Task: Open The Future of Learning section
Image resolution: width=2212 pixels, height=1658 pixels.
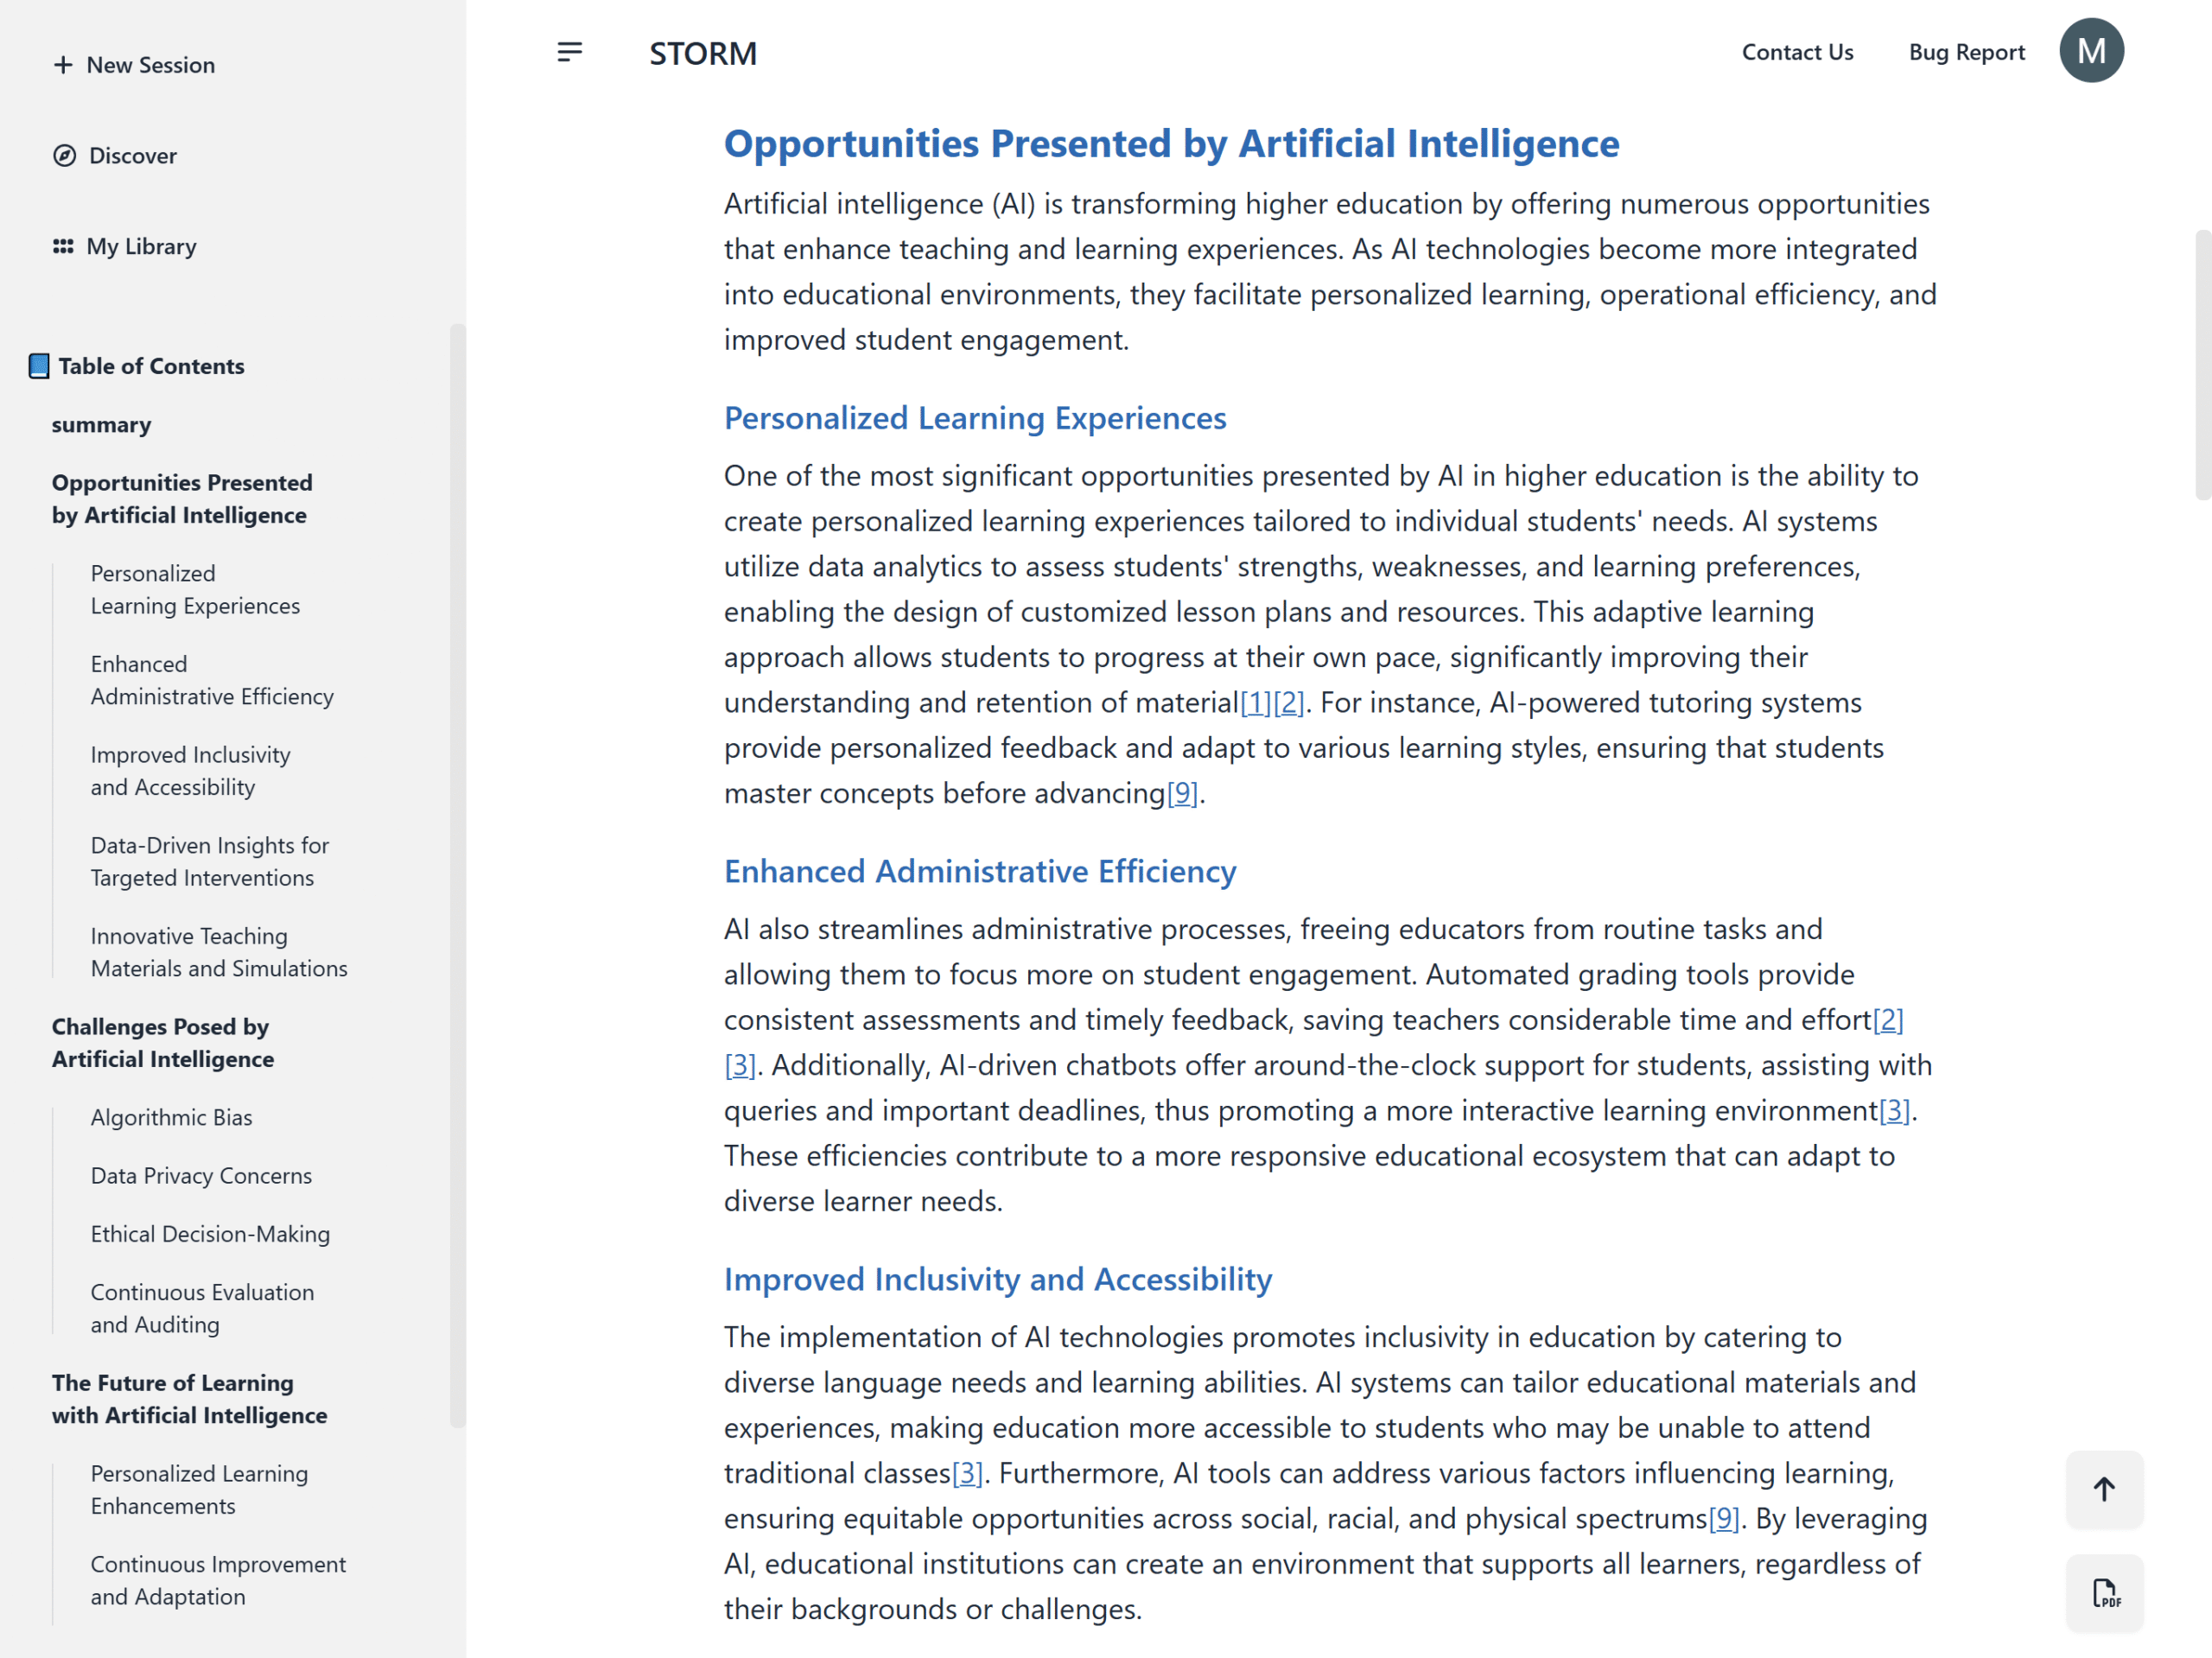Action: 189,1398
